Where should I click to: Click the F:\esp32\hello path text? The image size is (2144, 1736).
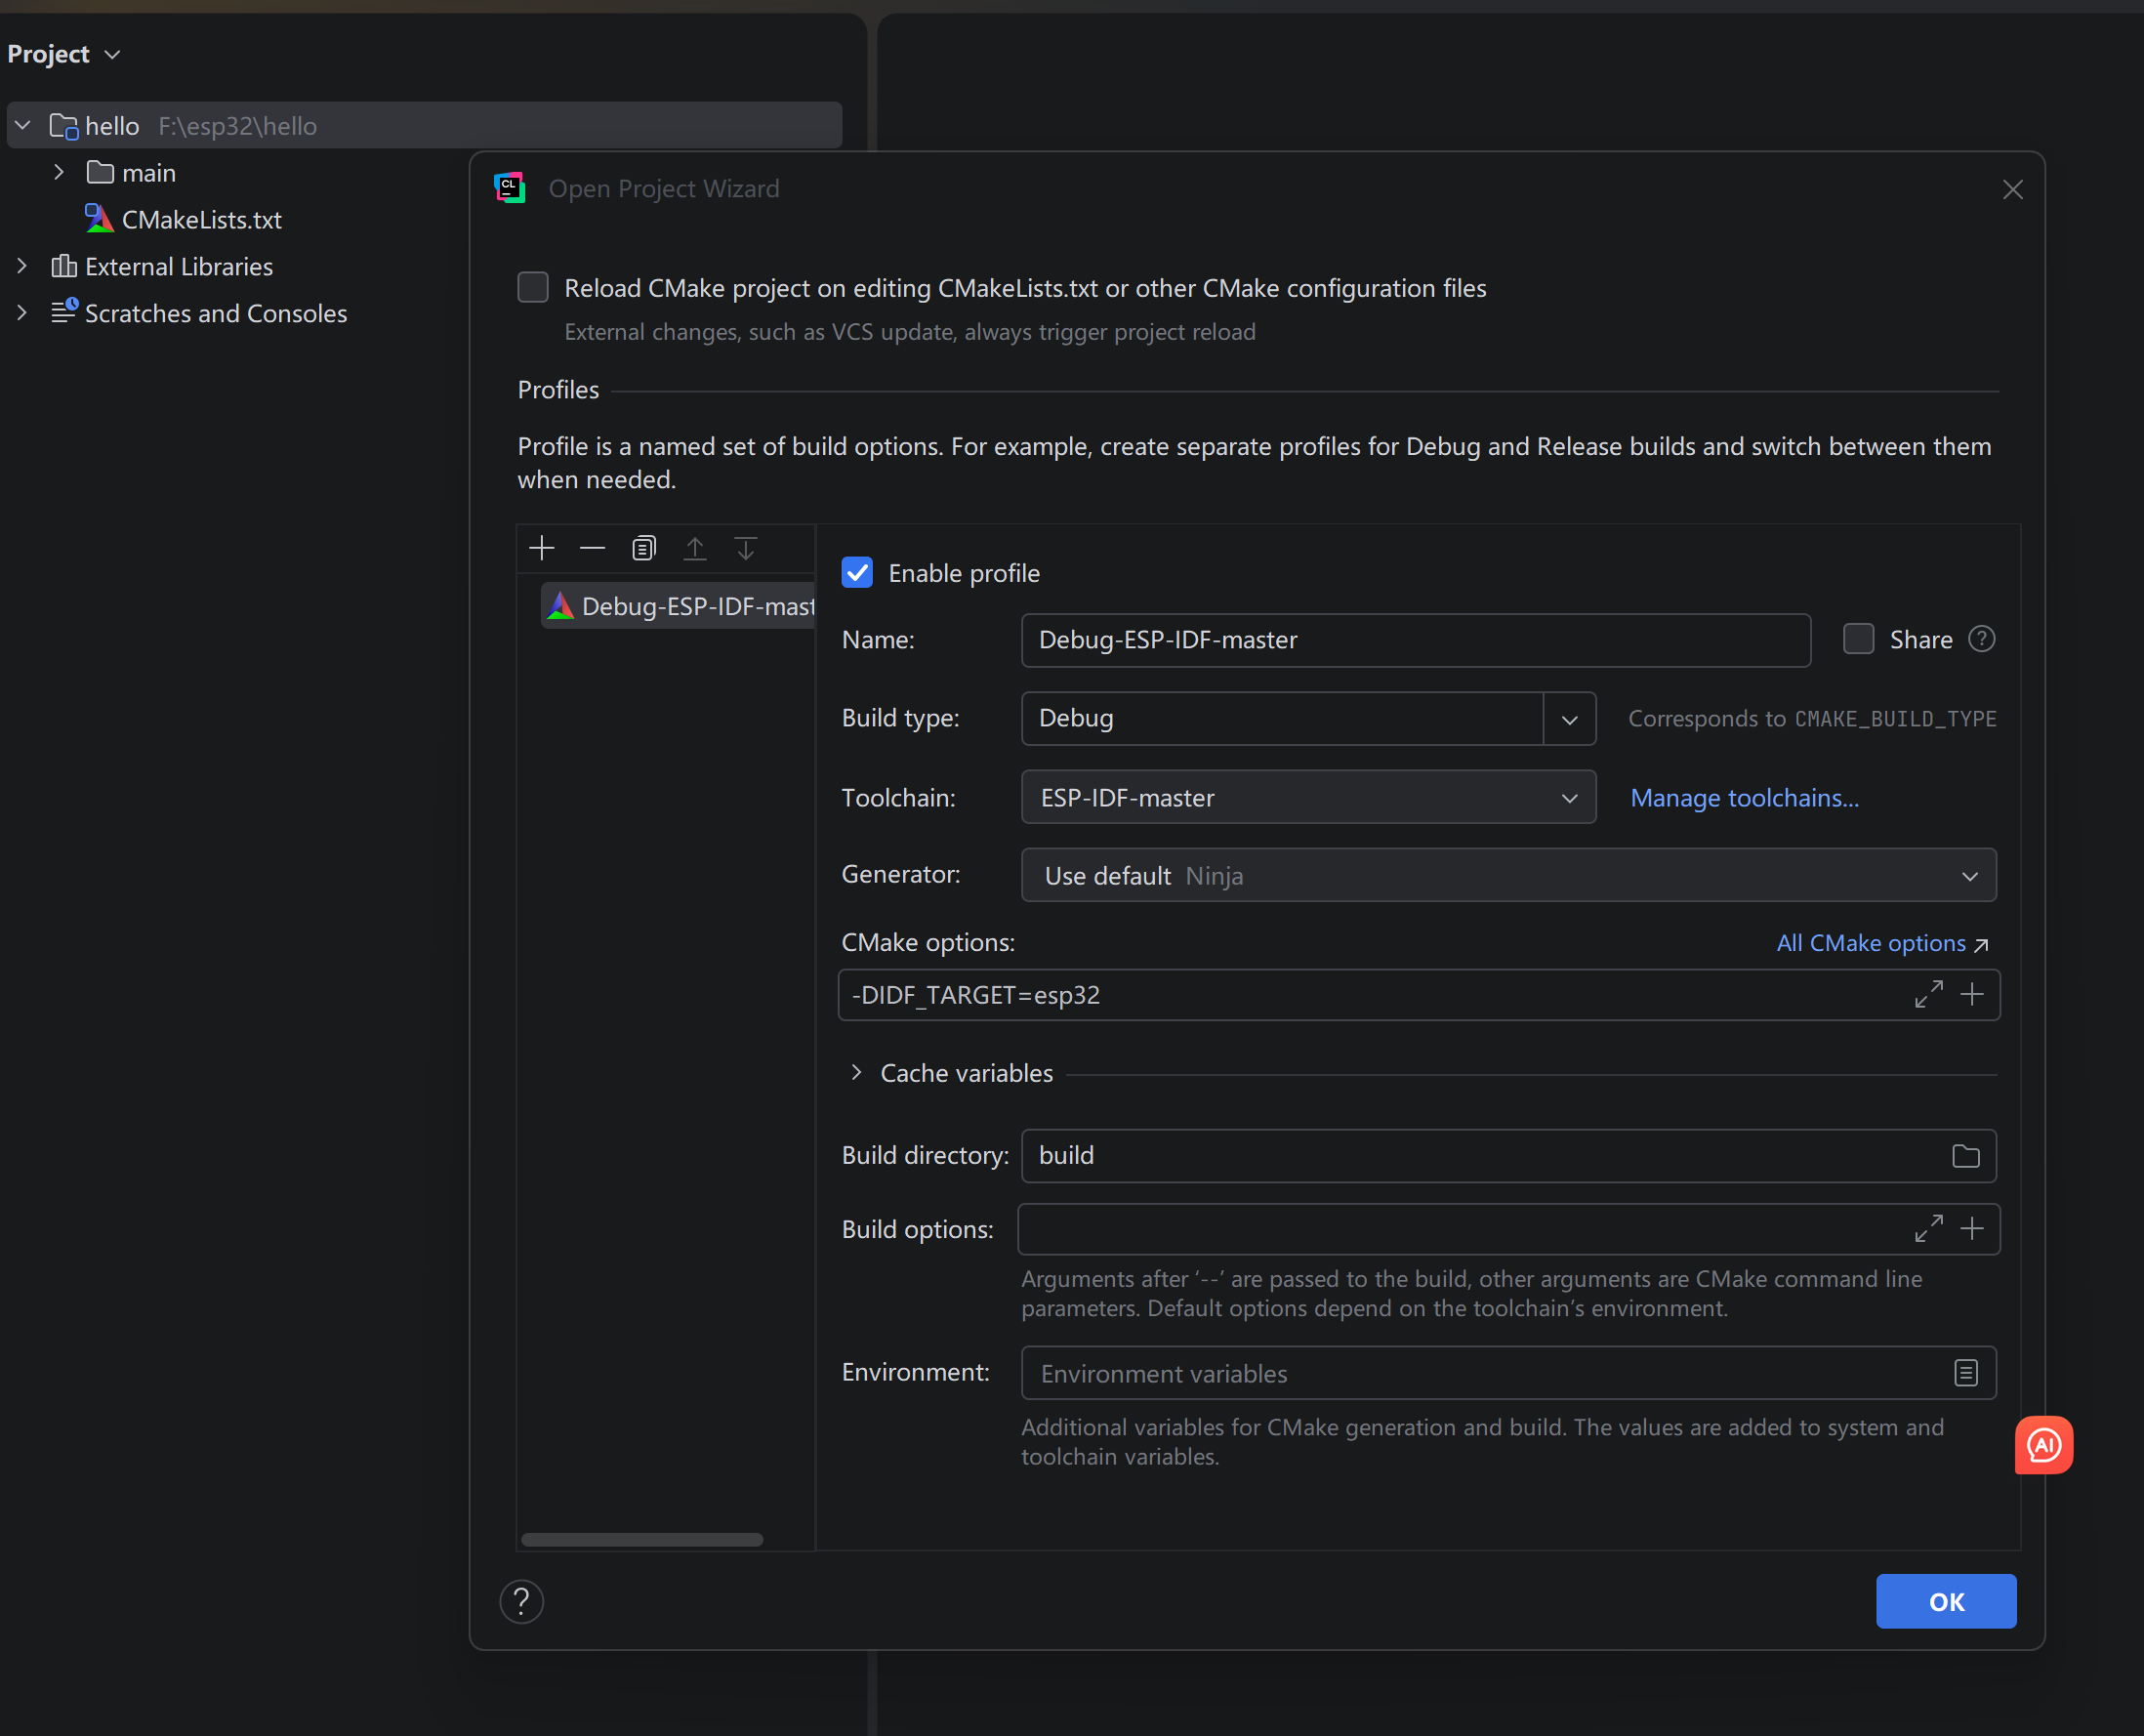click(238, 126)
